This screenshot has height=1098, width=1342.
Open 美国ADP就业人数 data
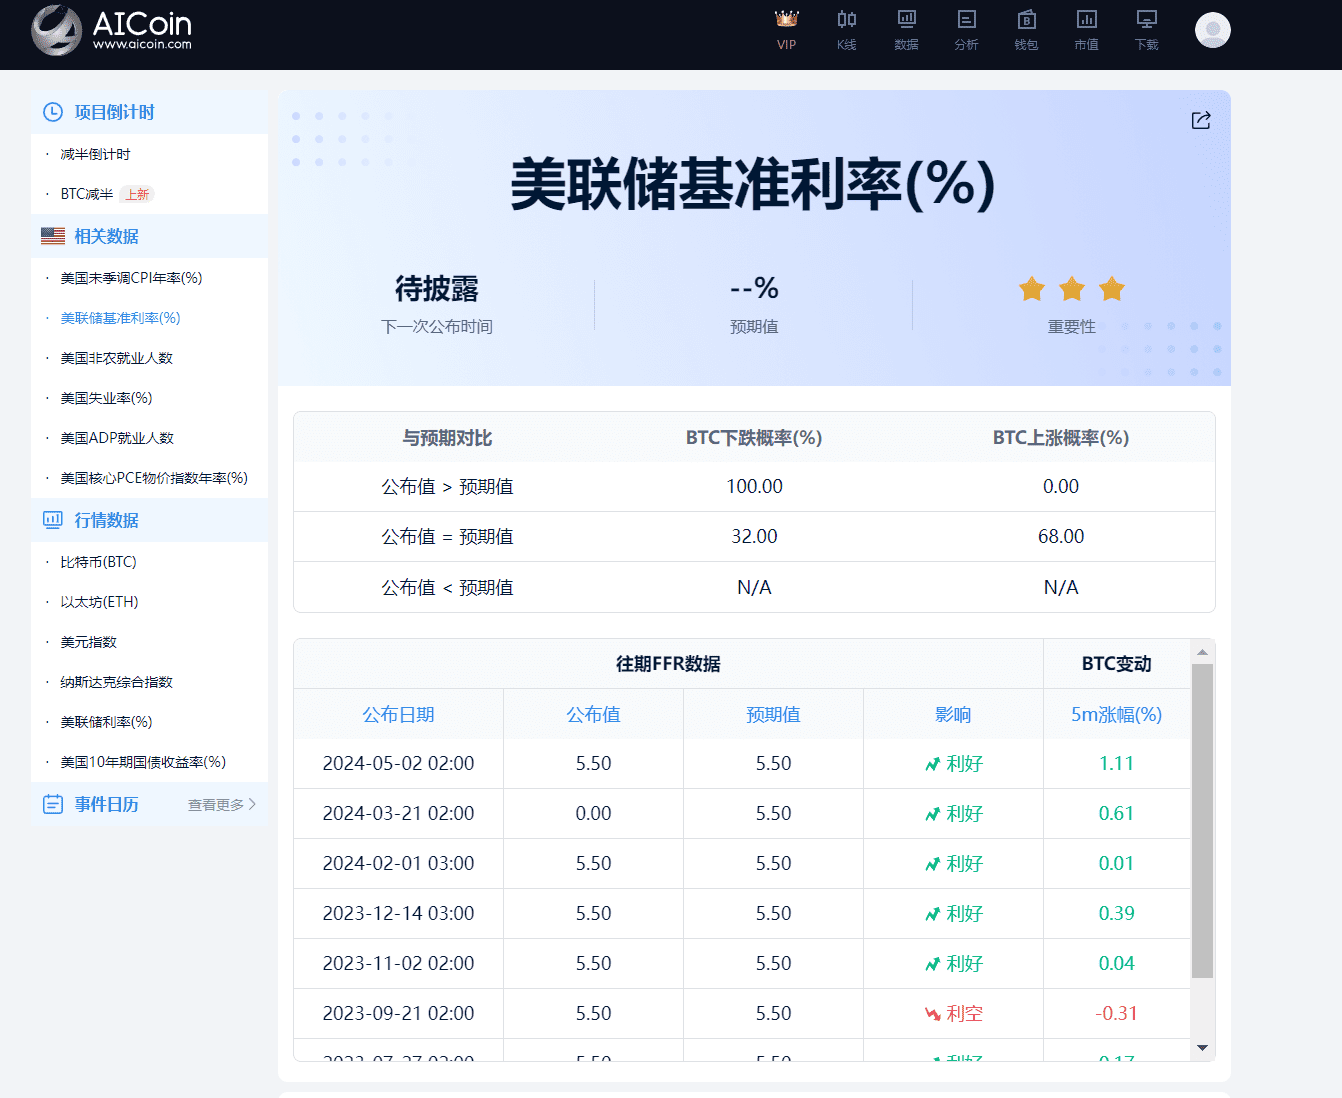(x=117, y=438)
